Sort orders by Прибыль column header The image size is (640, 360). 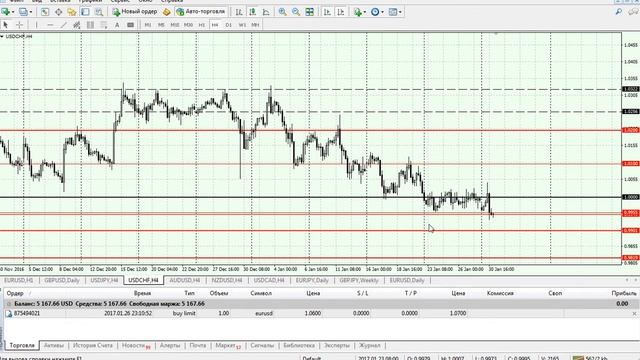(624, 293)
